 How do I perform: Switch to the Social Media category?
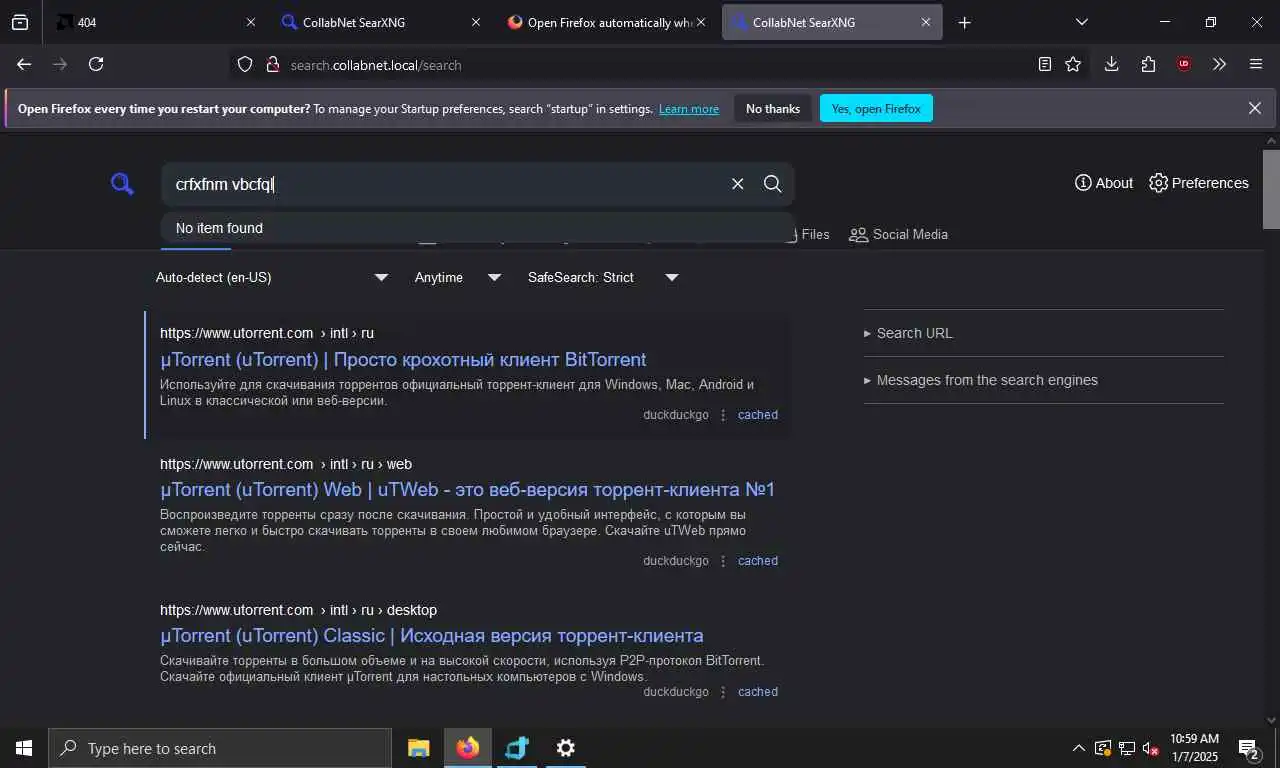point(898,234)
